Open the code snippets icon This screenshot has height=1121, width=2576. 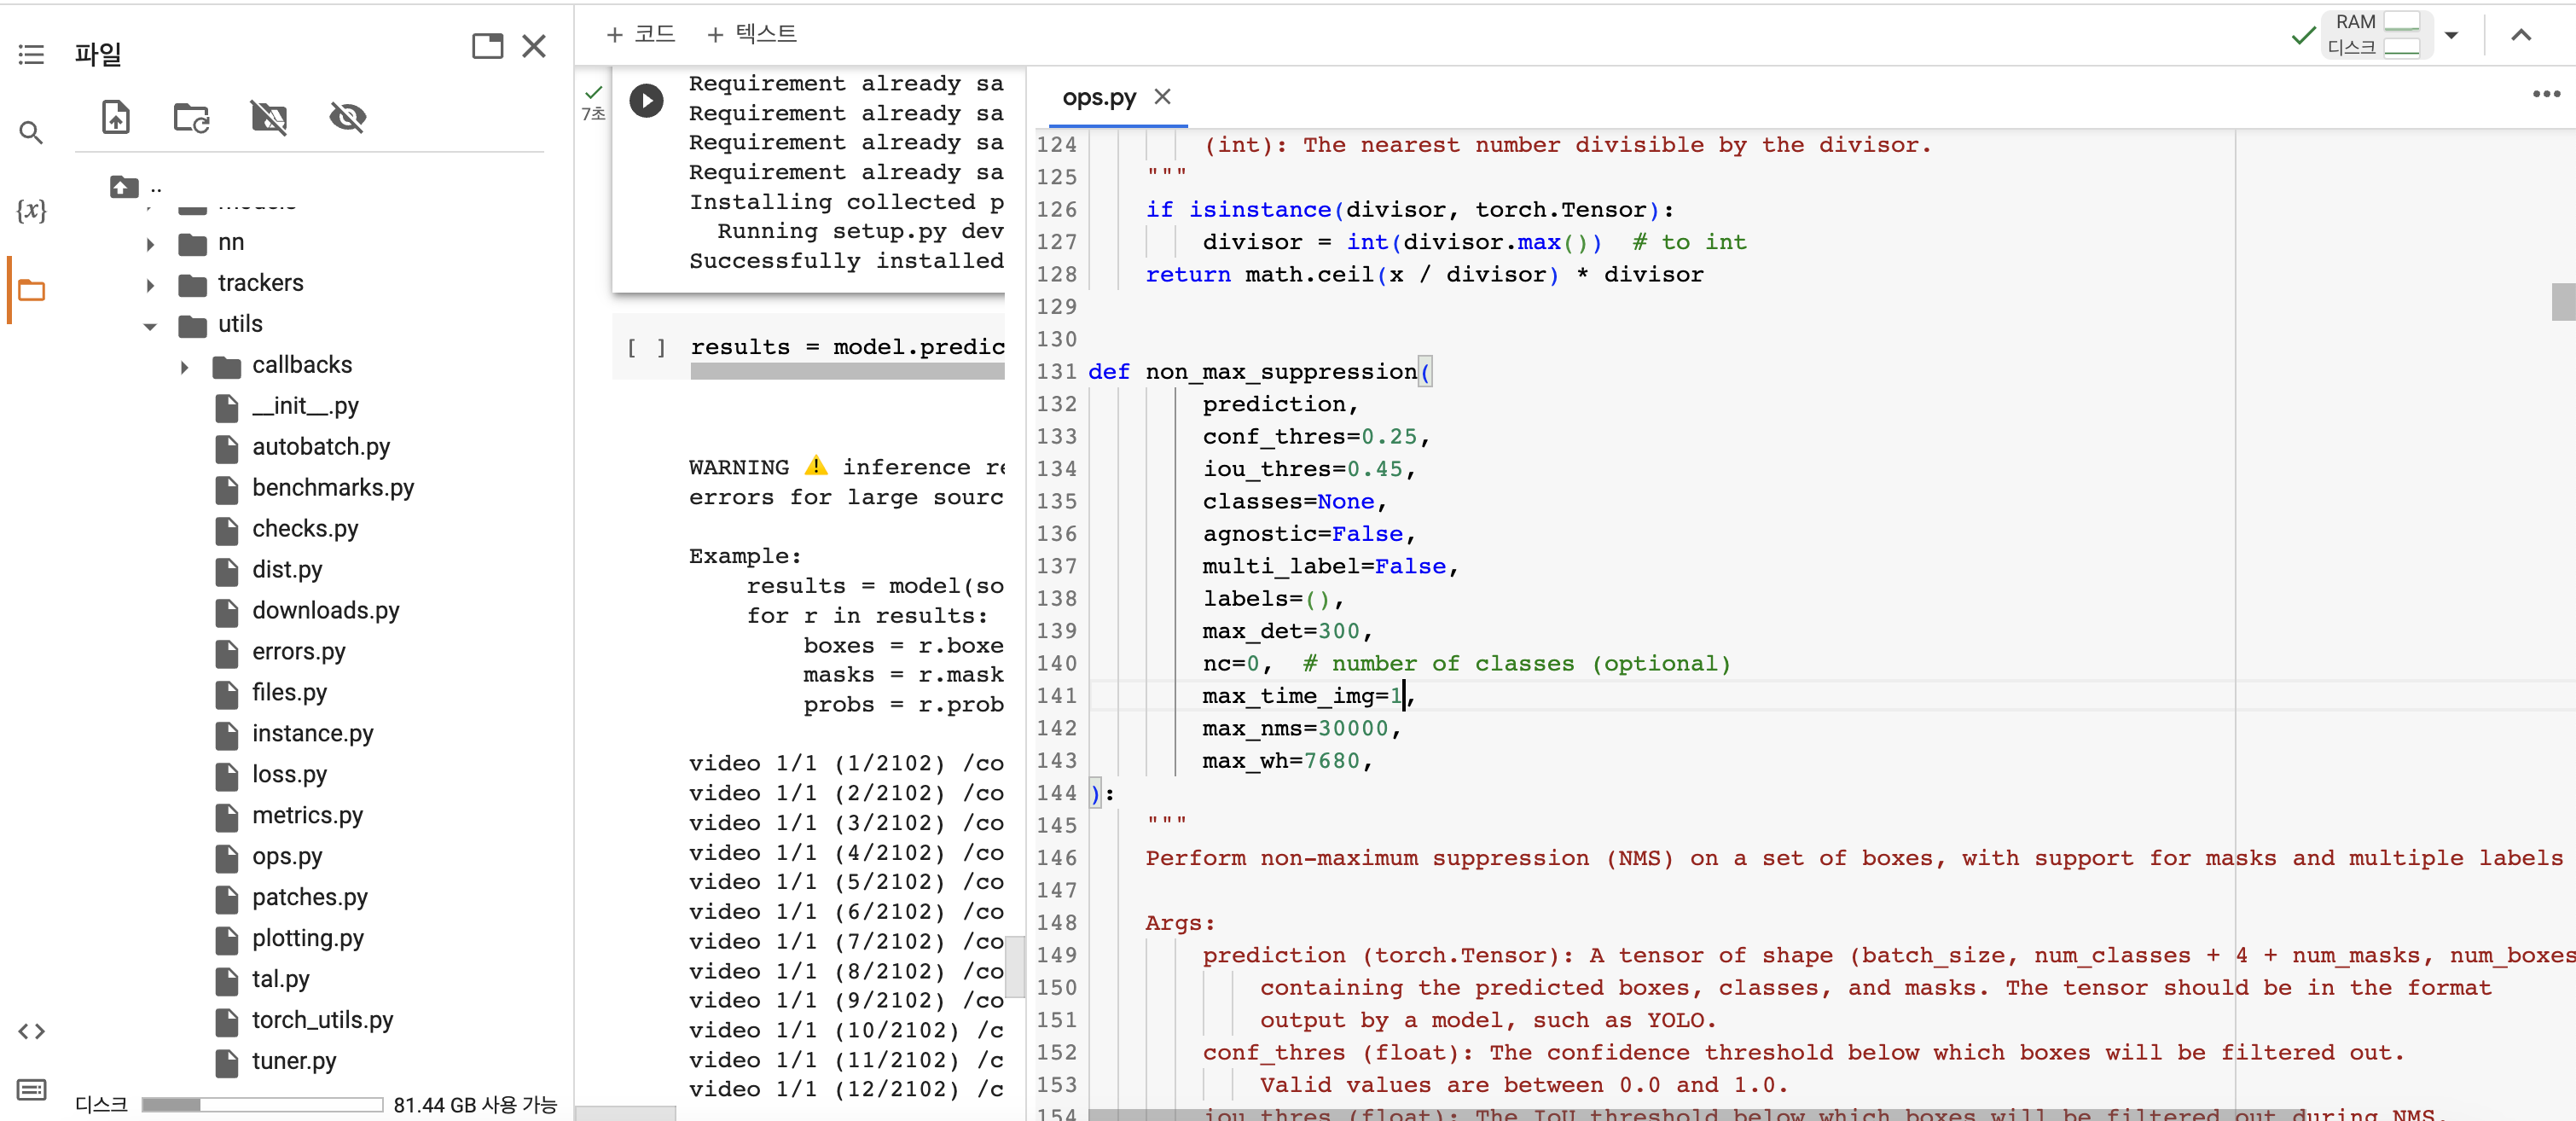pyautogui.click(x=31, y=1031)
